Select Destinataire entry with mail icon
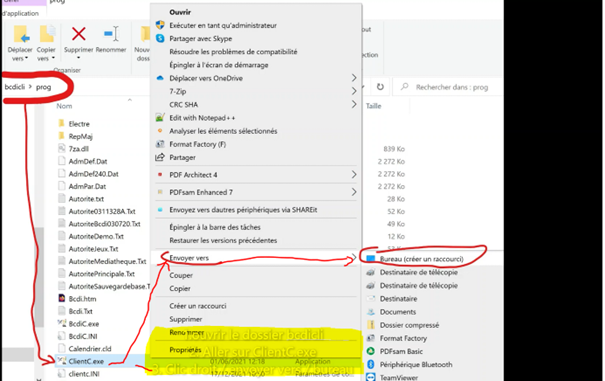The width and height of the screenshot is (605, 381). tap(398, 299)
